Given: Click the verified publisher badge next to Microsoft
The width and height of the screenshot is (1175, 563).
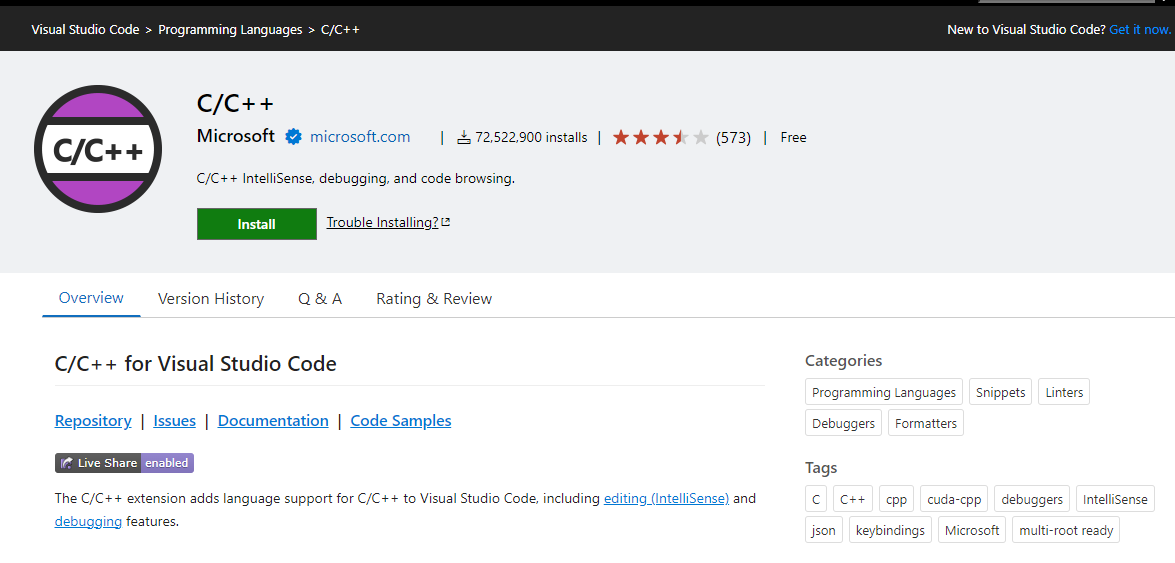Looking at the screenshot, I should (x=293, y=137).
